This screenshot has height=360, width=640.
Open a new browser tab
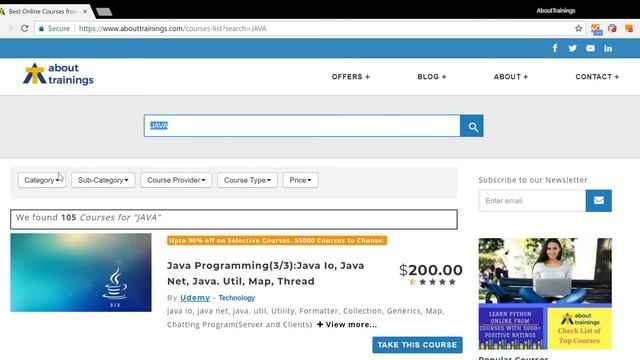(x=104, y=12)
